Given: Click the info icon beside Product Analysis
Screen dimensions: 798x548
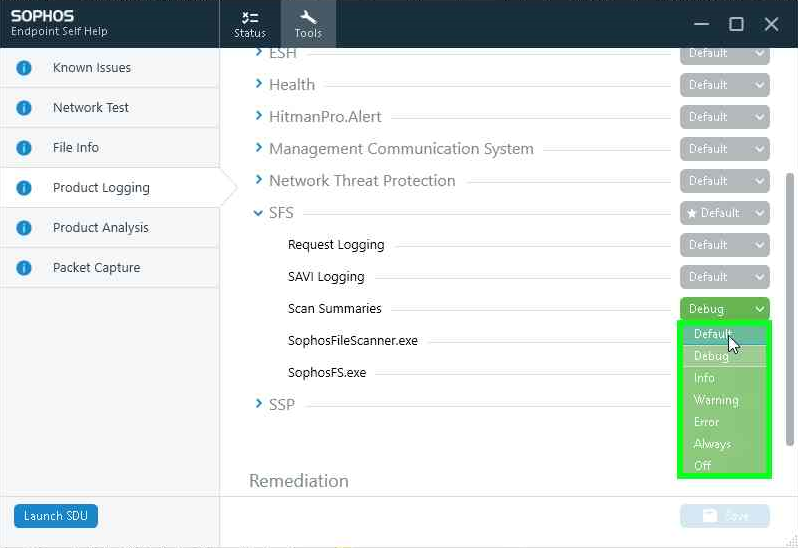Looking at the screenshot, I should 24,228.
